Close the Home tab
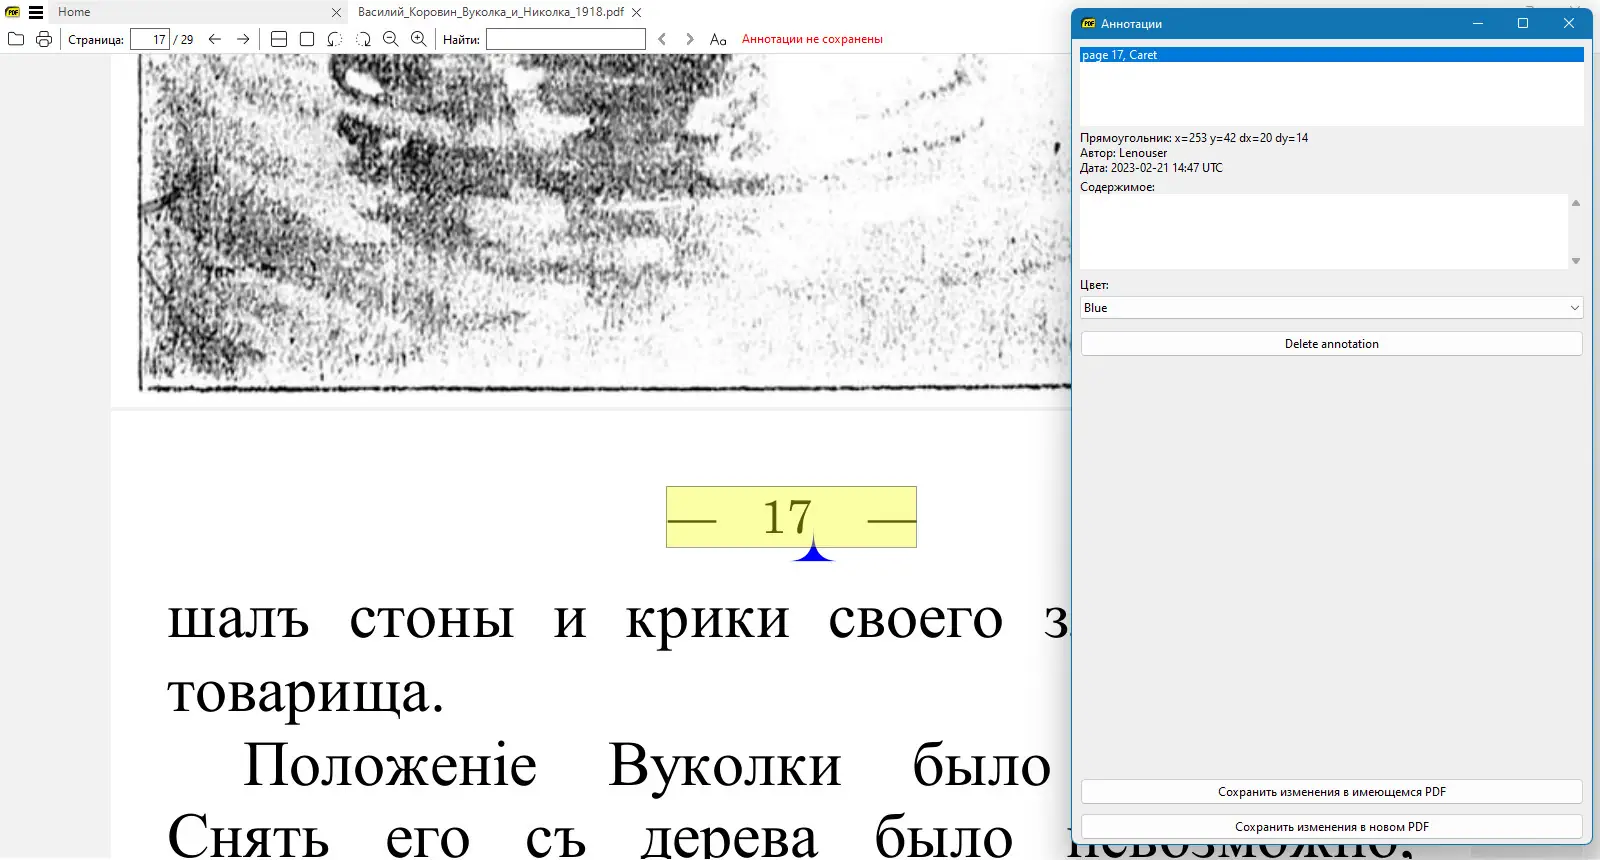The width and height of the screenshot is (1600, 860). tap(336, 13)
